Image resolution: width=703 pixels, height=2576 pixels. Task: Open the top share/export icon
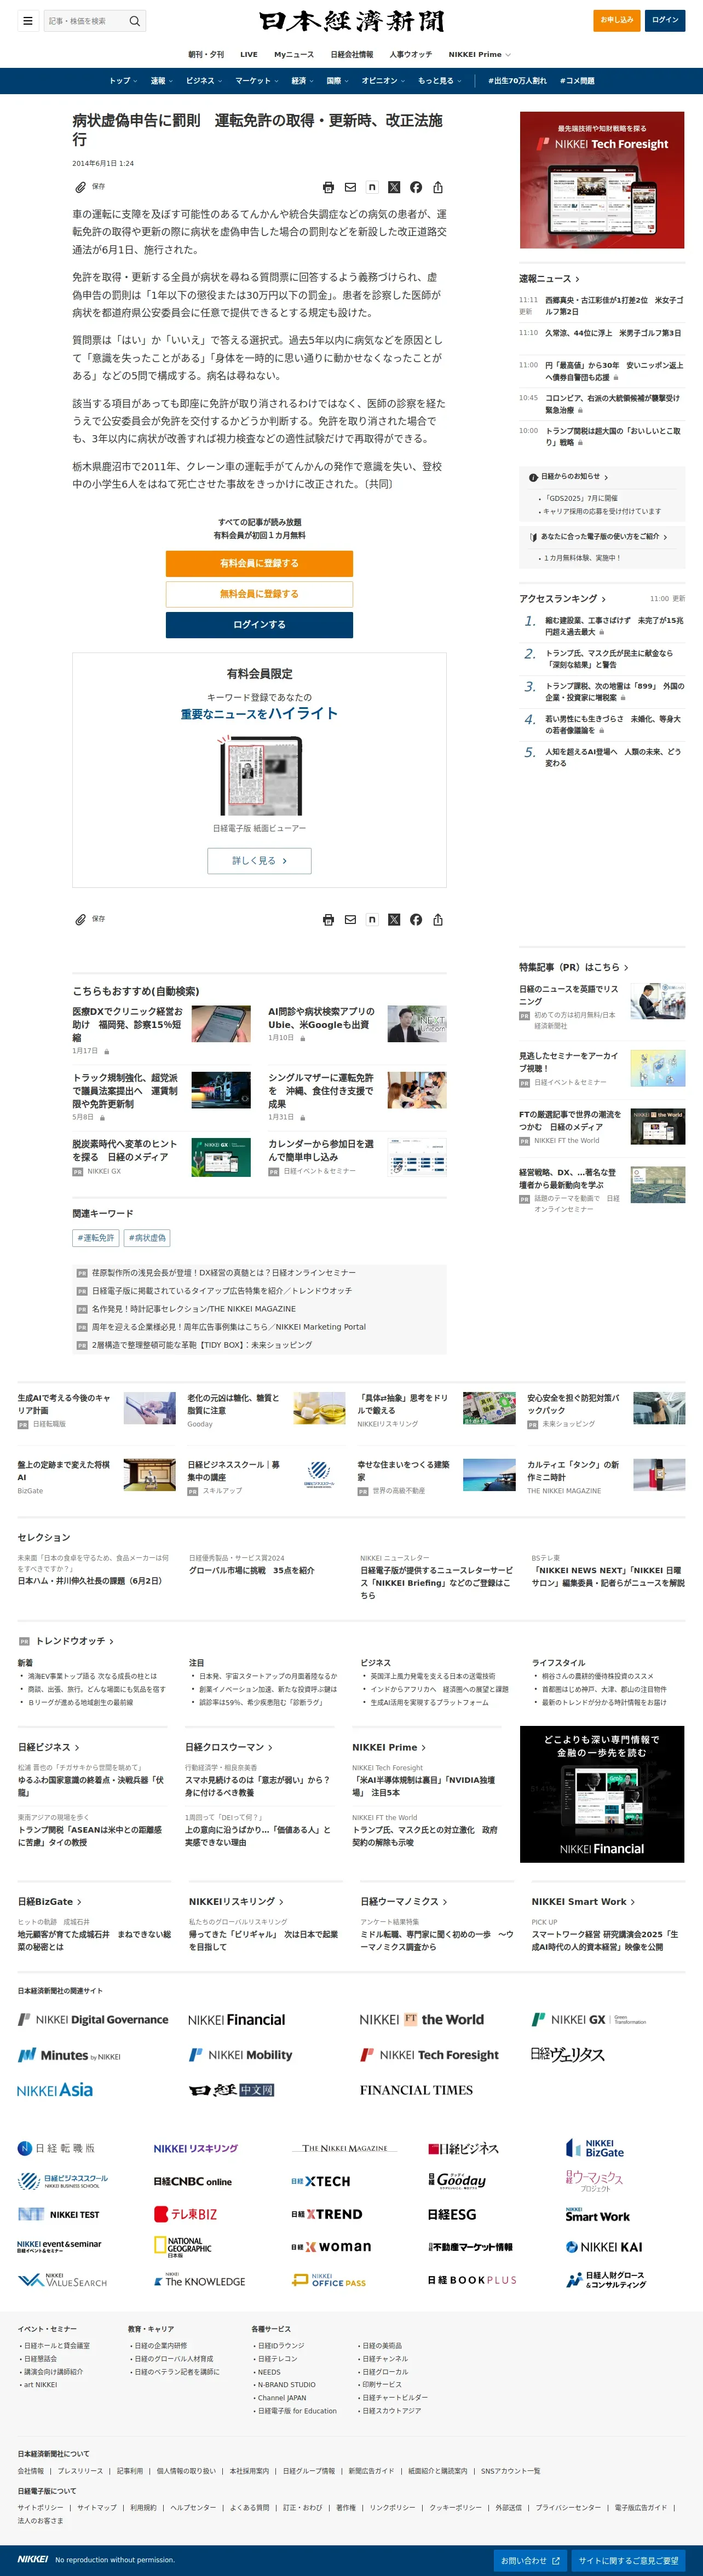click(438, 187)
